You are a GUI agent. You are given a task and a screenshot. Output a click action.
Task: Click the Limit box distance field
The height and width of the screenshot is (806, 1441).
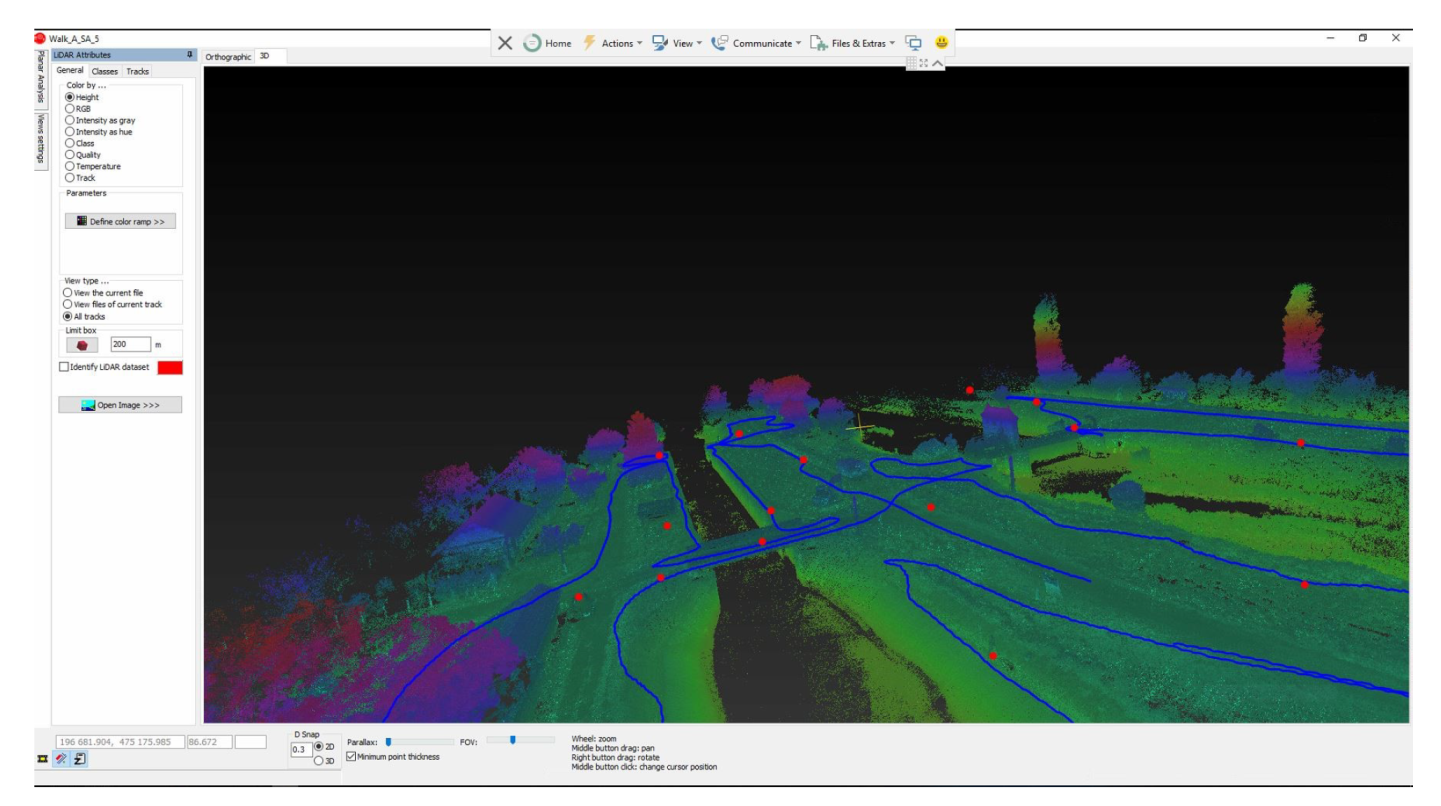(130, 344)
